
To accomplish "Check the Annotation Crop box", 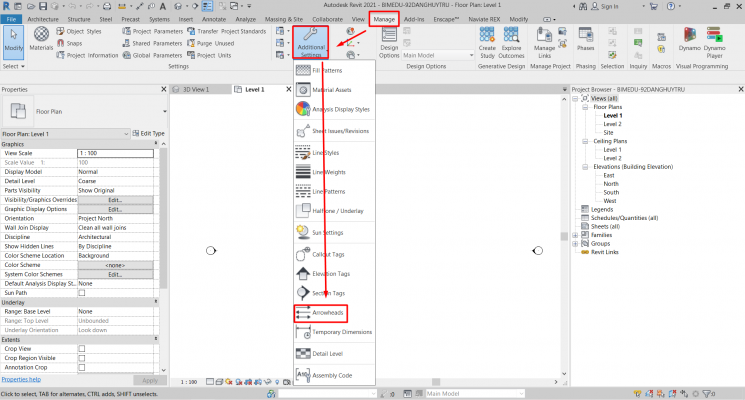I will click(x=82, y=367).
